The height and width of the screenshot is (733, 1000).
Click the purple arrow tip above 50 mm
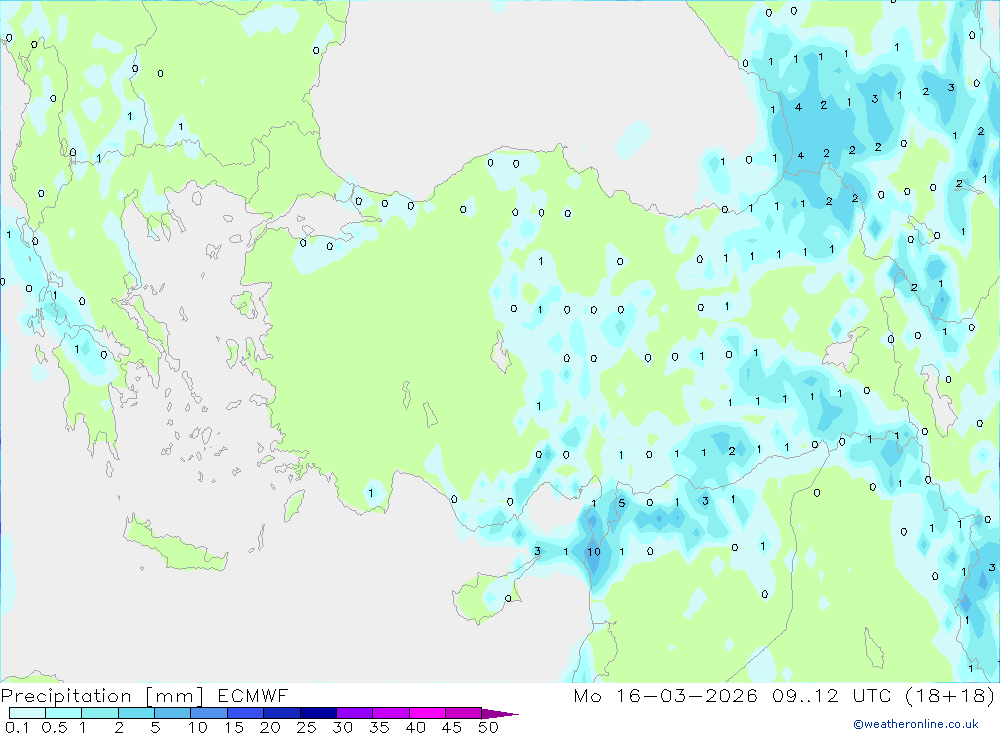(500, 713)
